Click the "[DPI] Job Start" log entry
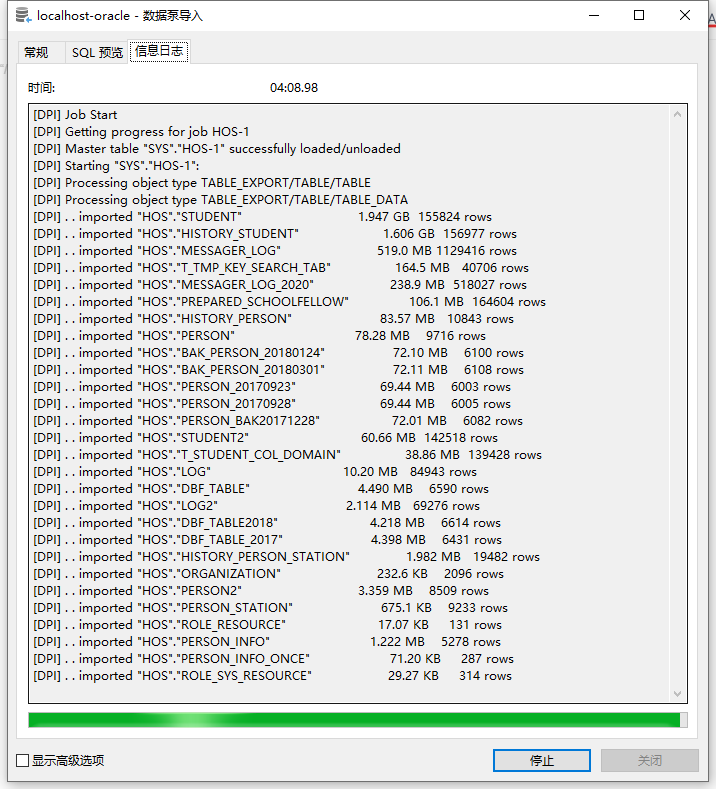This screenshot has height=789, width=716. pyautogui.click(x=75, y=115)
